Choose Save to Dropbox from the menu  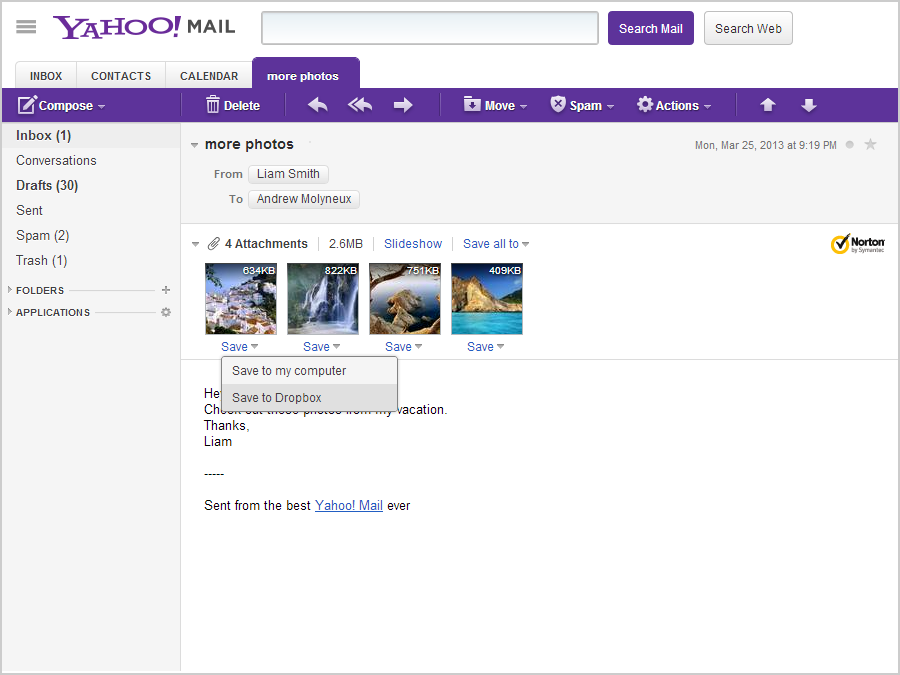[277, 397]
